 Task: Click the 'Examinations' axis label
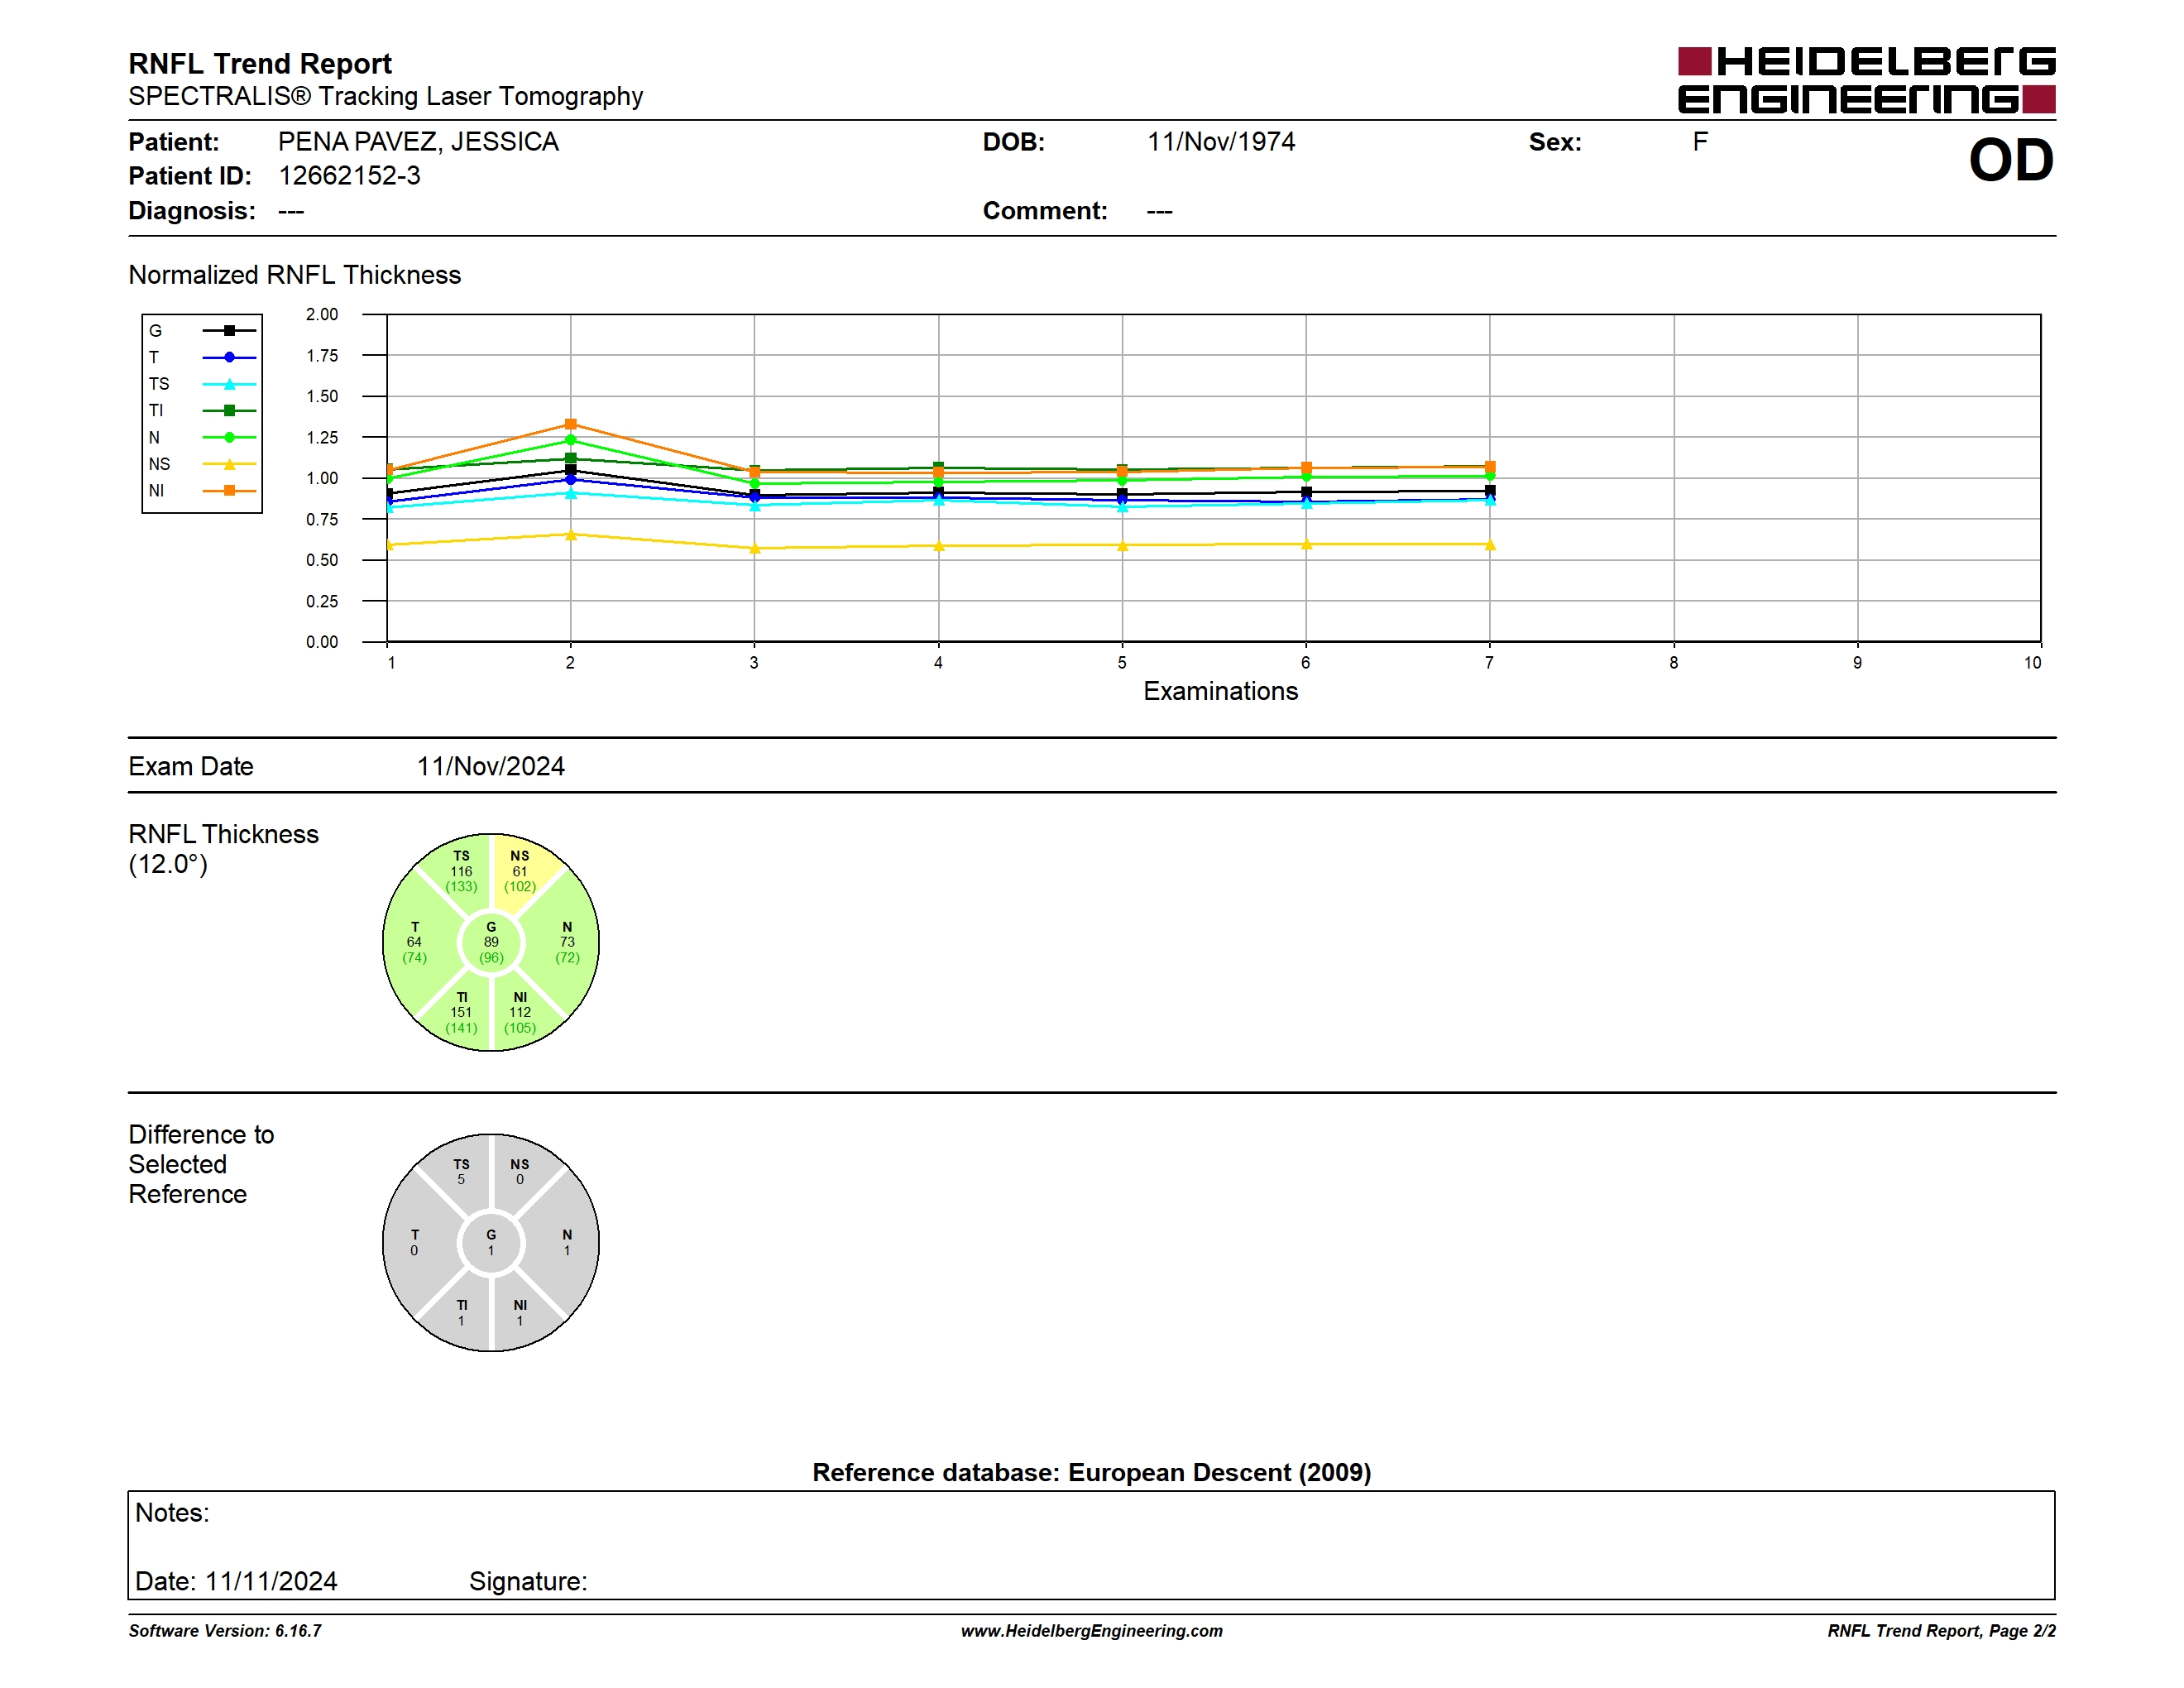tap(1221, 691)
